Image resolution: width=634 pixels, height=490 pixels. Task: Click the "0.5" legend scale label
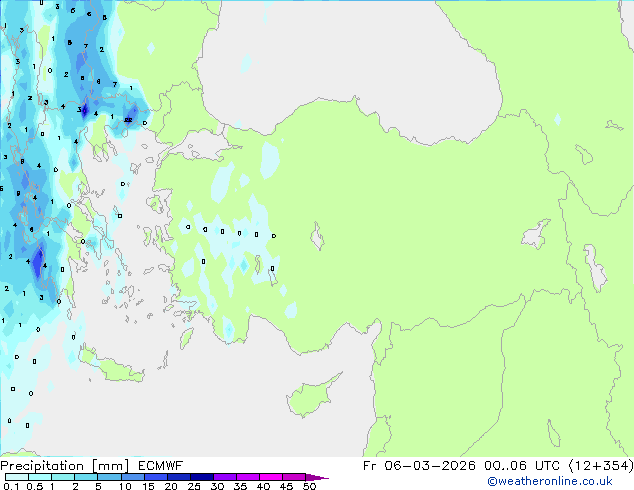(35, 486)
